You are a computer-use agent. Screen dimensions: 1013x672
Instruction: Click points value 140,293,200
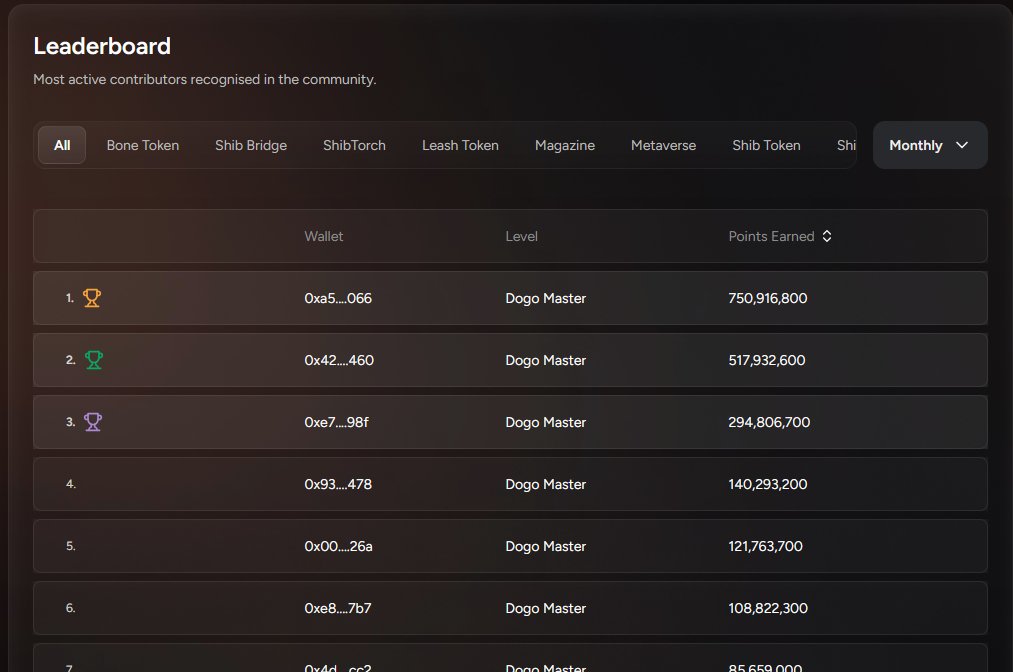(x=768, y=485)
